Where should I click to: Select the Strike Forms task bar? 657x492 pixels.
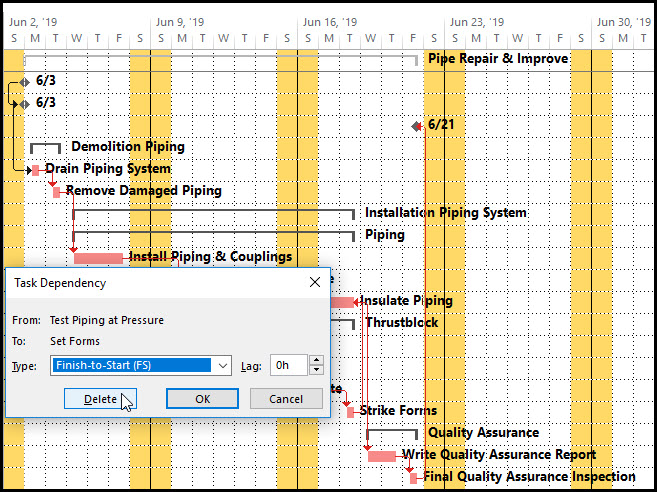click(x=350, y=411)
